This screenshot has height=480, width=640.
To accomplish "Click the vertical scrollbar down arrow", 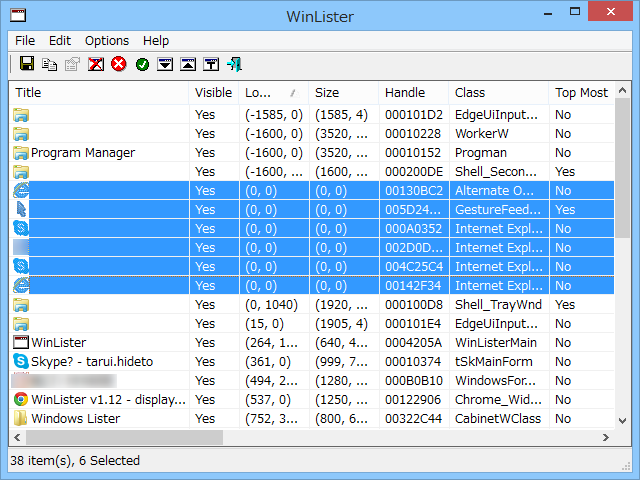I will click(622, 420).
